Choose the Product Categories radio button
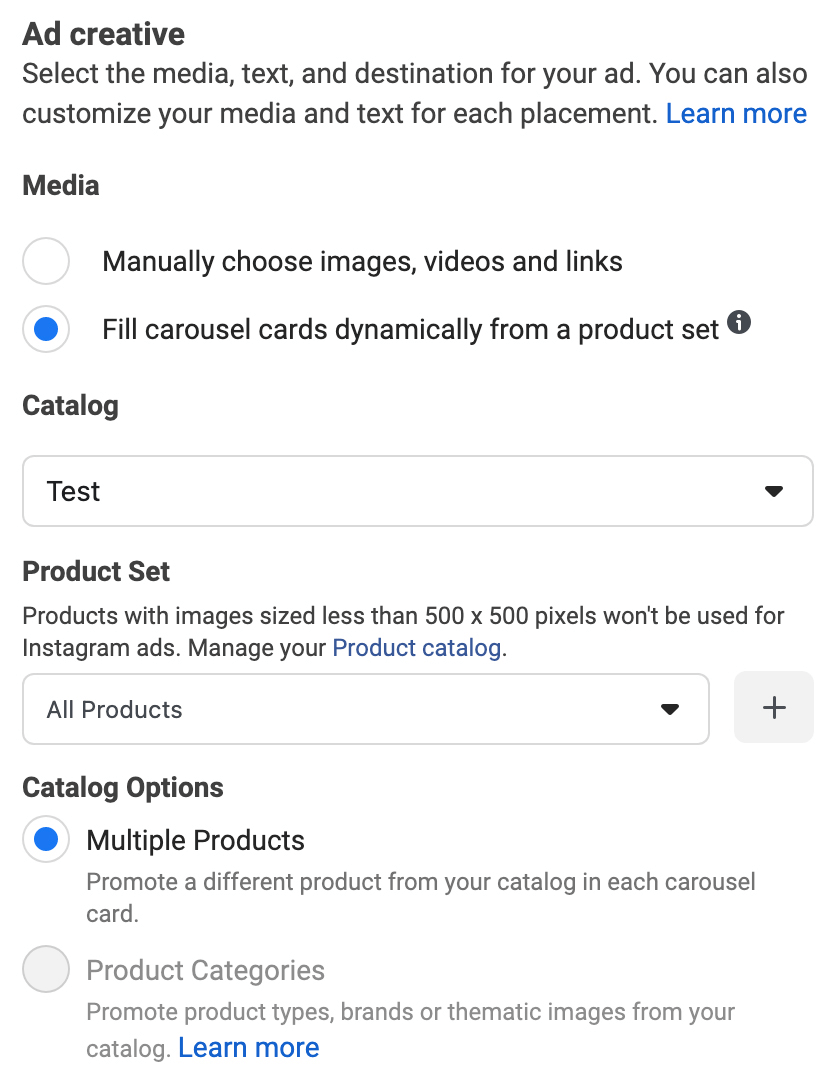Image resolution: width=833 pixels, height=1086 pixels. [46, 970]
